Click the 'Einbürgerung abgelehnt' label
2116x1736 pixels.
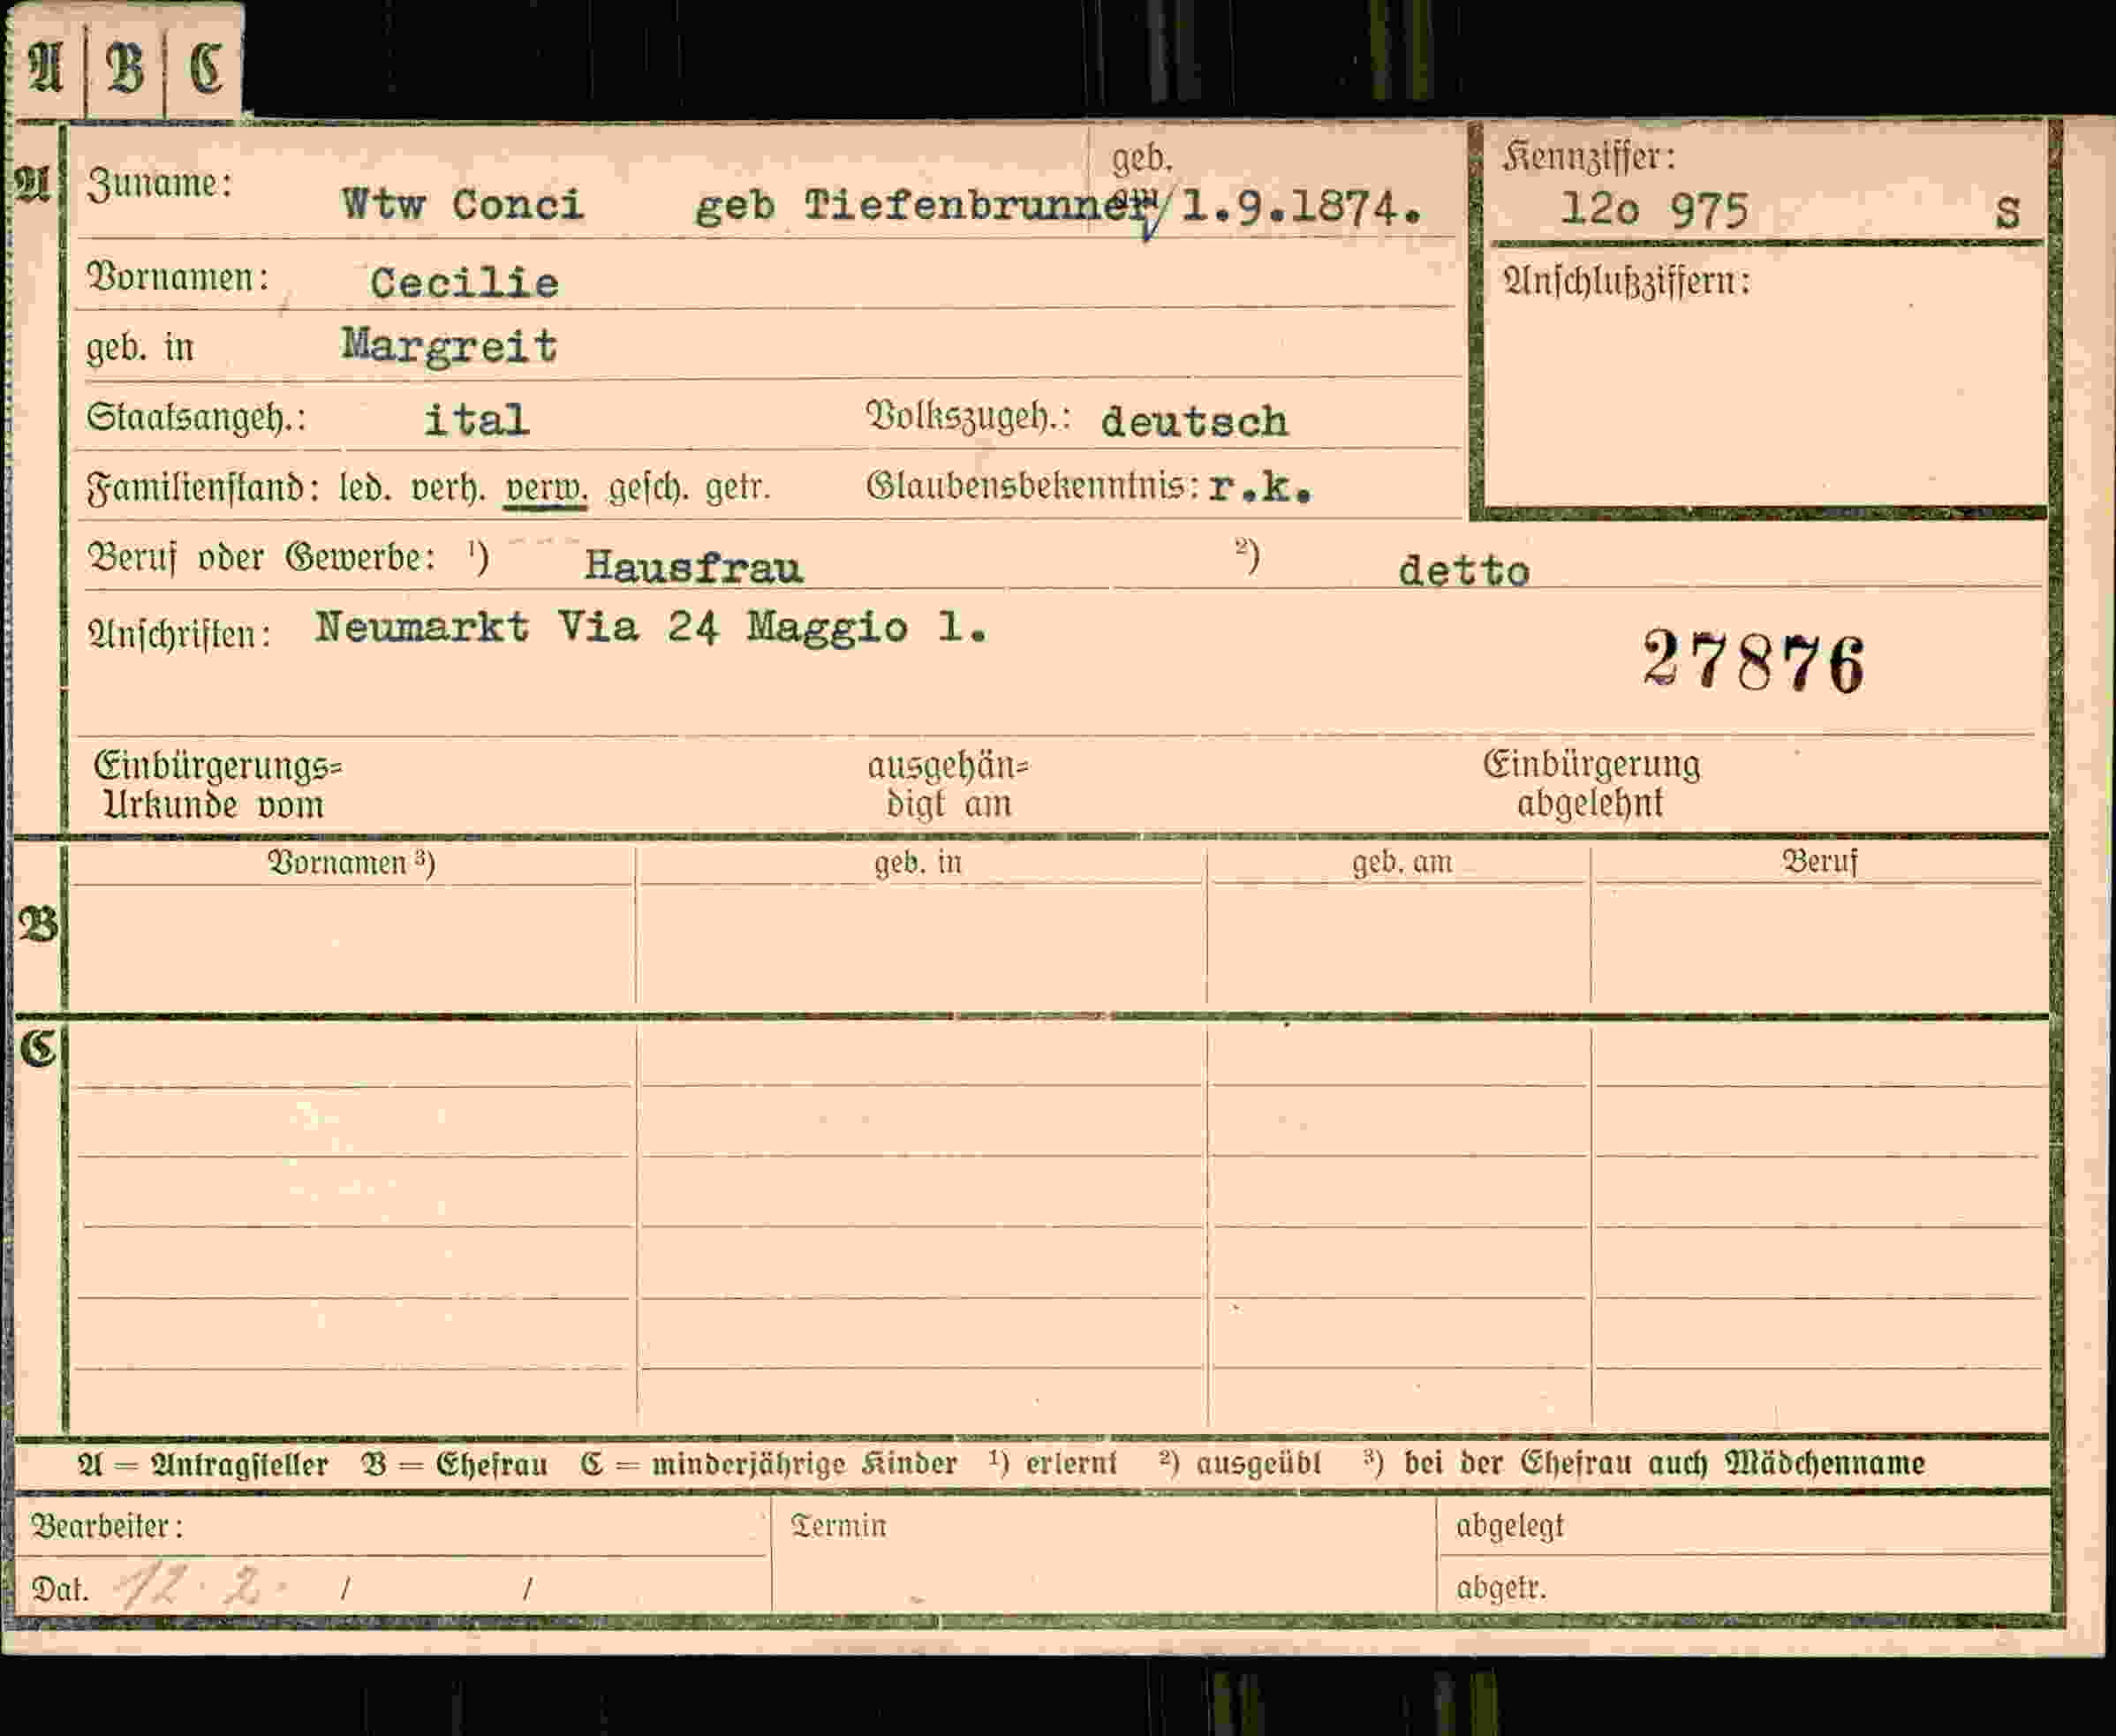pos(1591,784)
